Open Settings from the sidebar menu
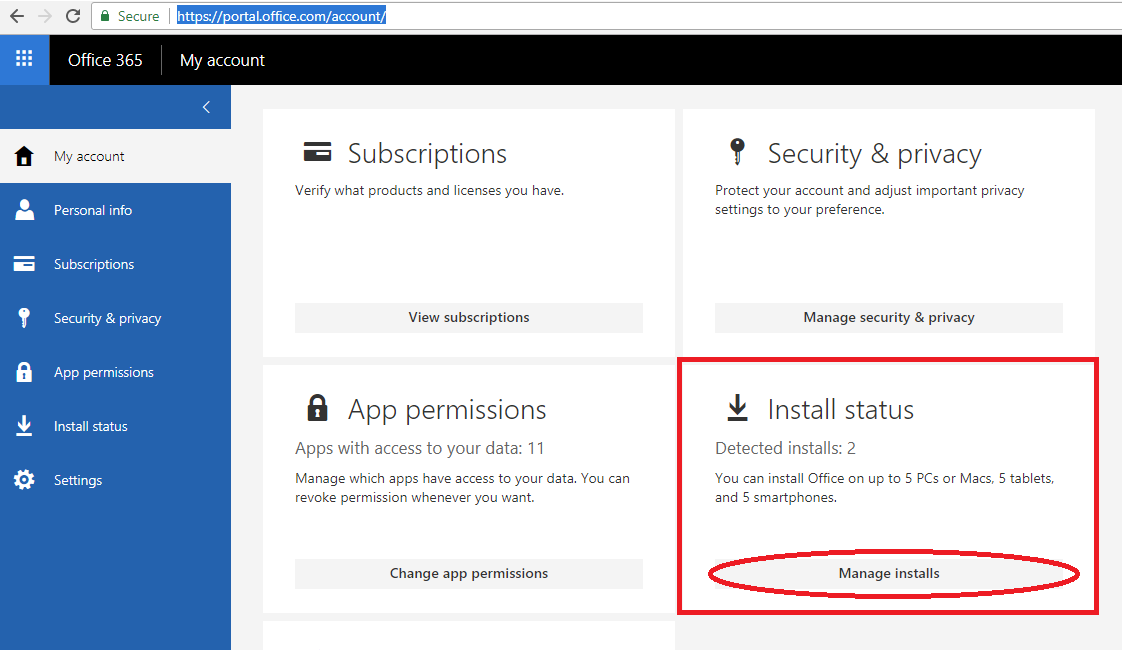Image resolution: width=1122 pixels, height=650 pixels. (x=115, y=480)
